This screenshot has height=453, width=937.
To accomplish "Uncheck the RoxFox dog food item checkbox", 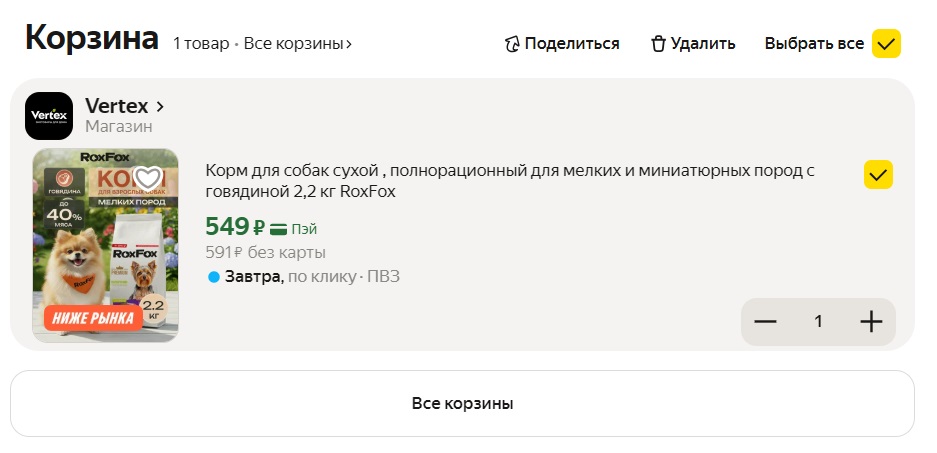I will coord(878,175).
